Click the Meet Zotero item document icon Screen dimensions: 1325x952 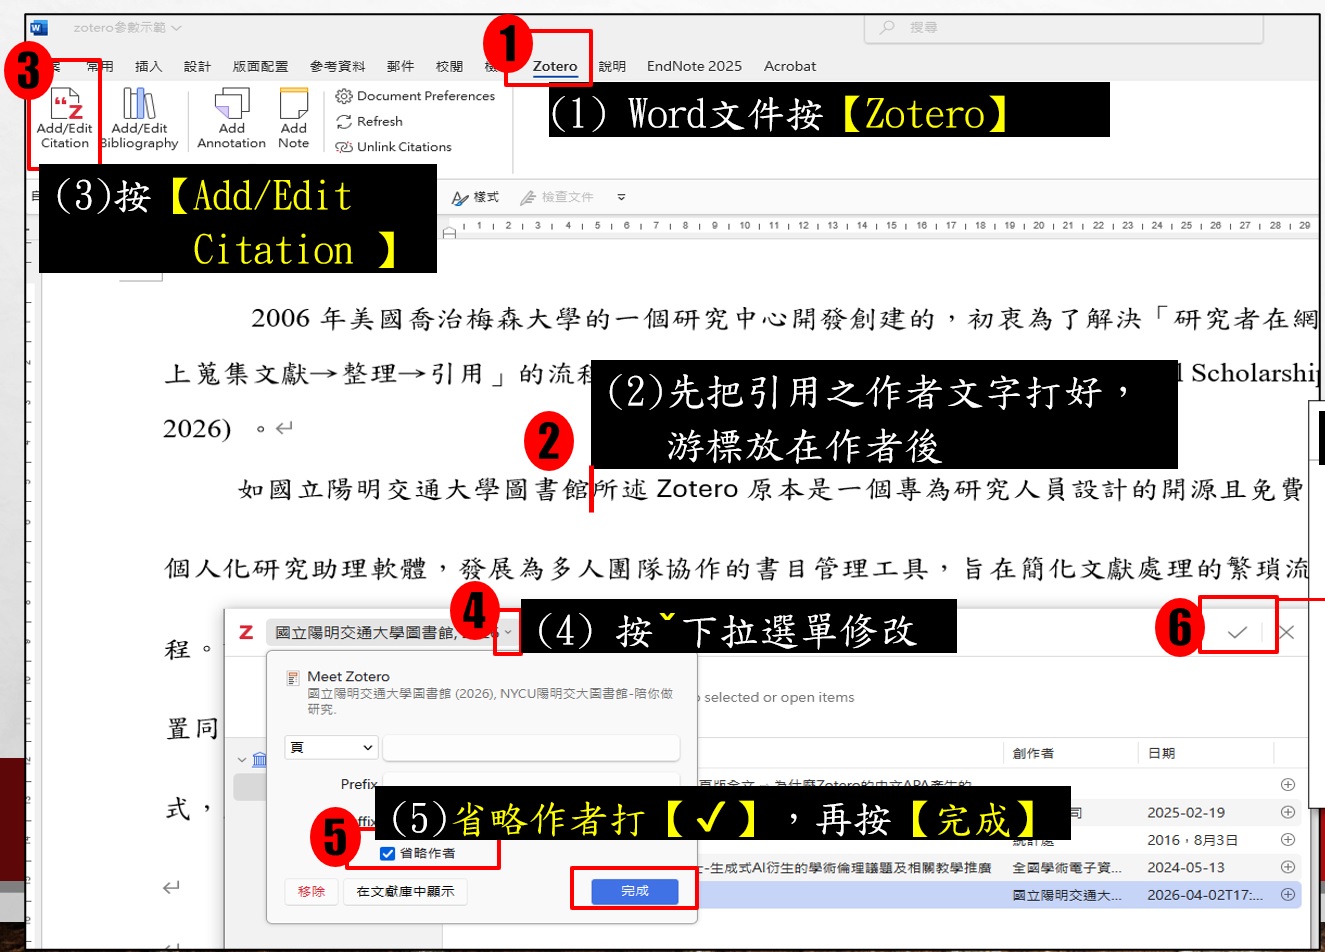293,678
